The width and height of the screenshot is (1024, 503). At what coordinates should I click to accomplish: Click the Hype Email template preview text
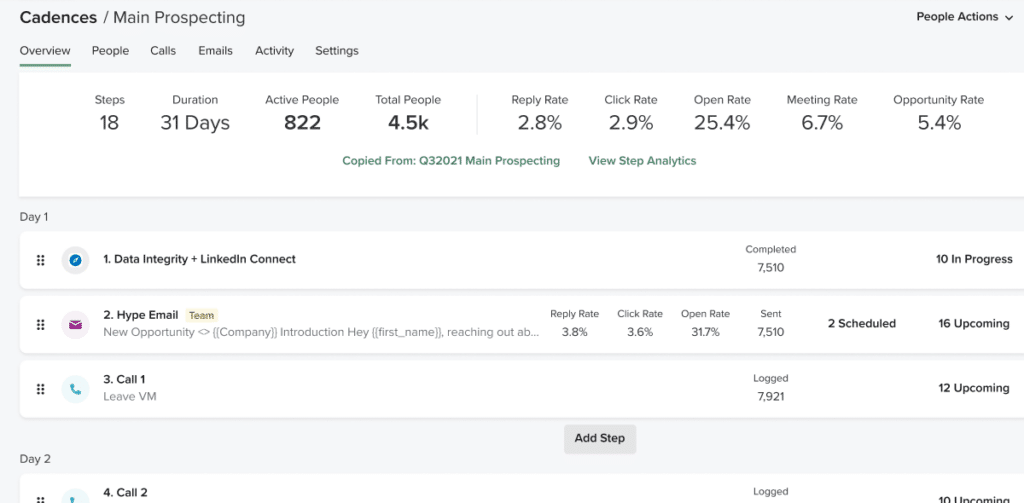(x=322, y=333)
